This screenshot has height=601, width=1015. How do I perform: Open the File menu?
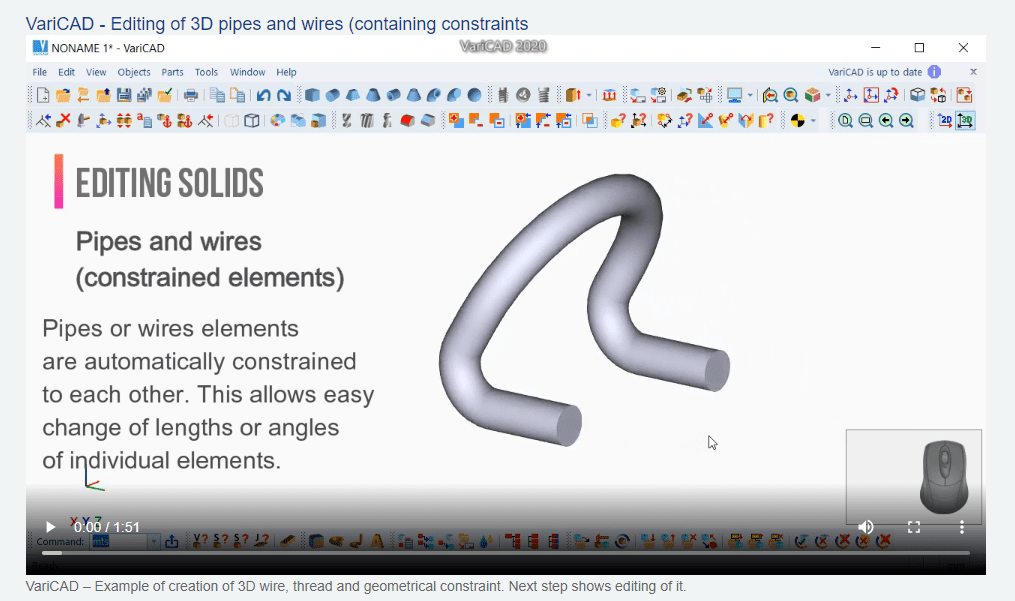pos(39,73)
